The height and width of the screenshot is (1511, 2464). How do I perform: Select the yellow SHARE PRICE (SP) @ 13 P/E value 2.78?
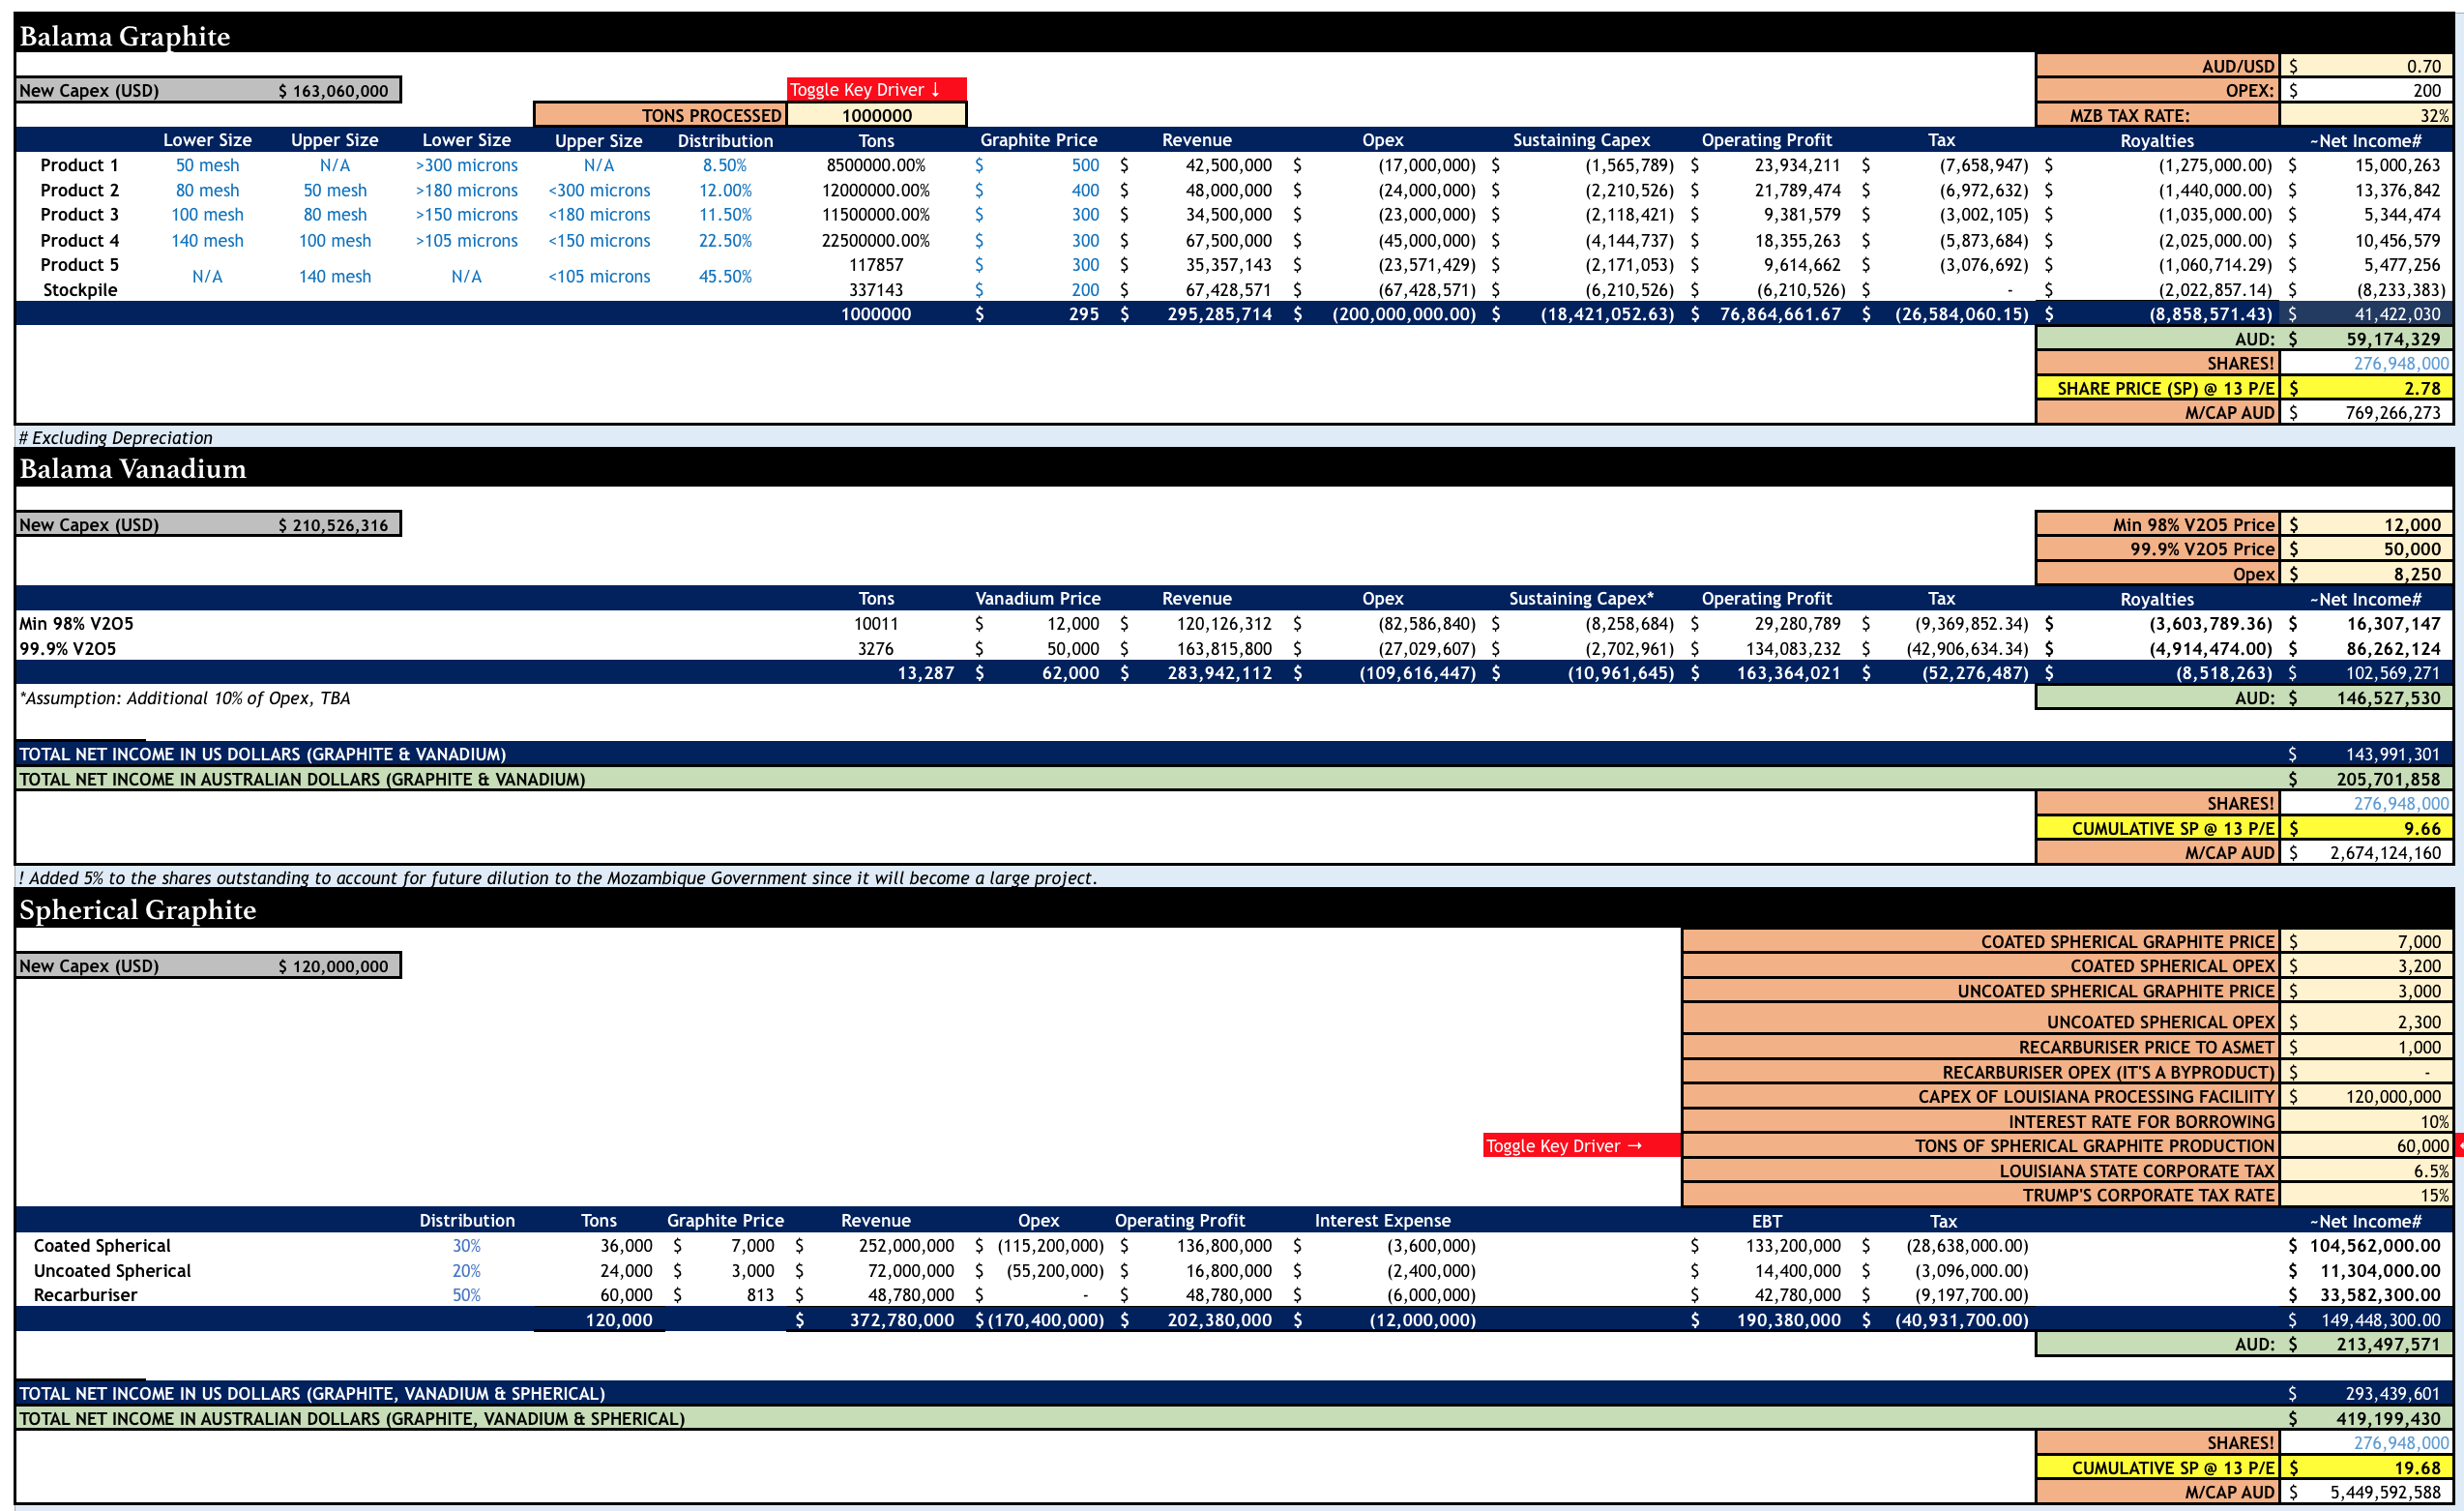tap(2366, 388)
